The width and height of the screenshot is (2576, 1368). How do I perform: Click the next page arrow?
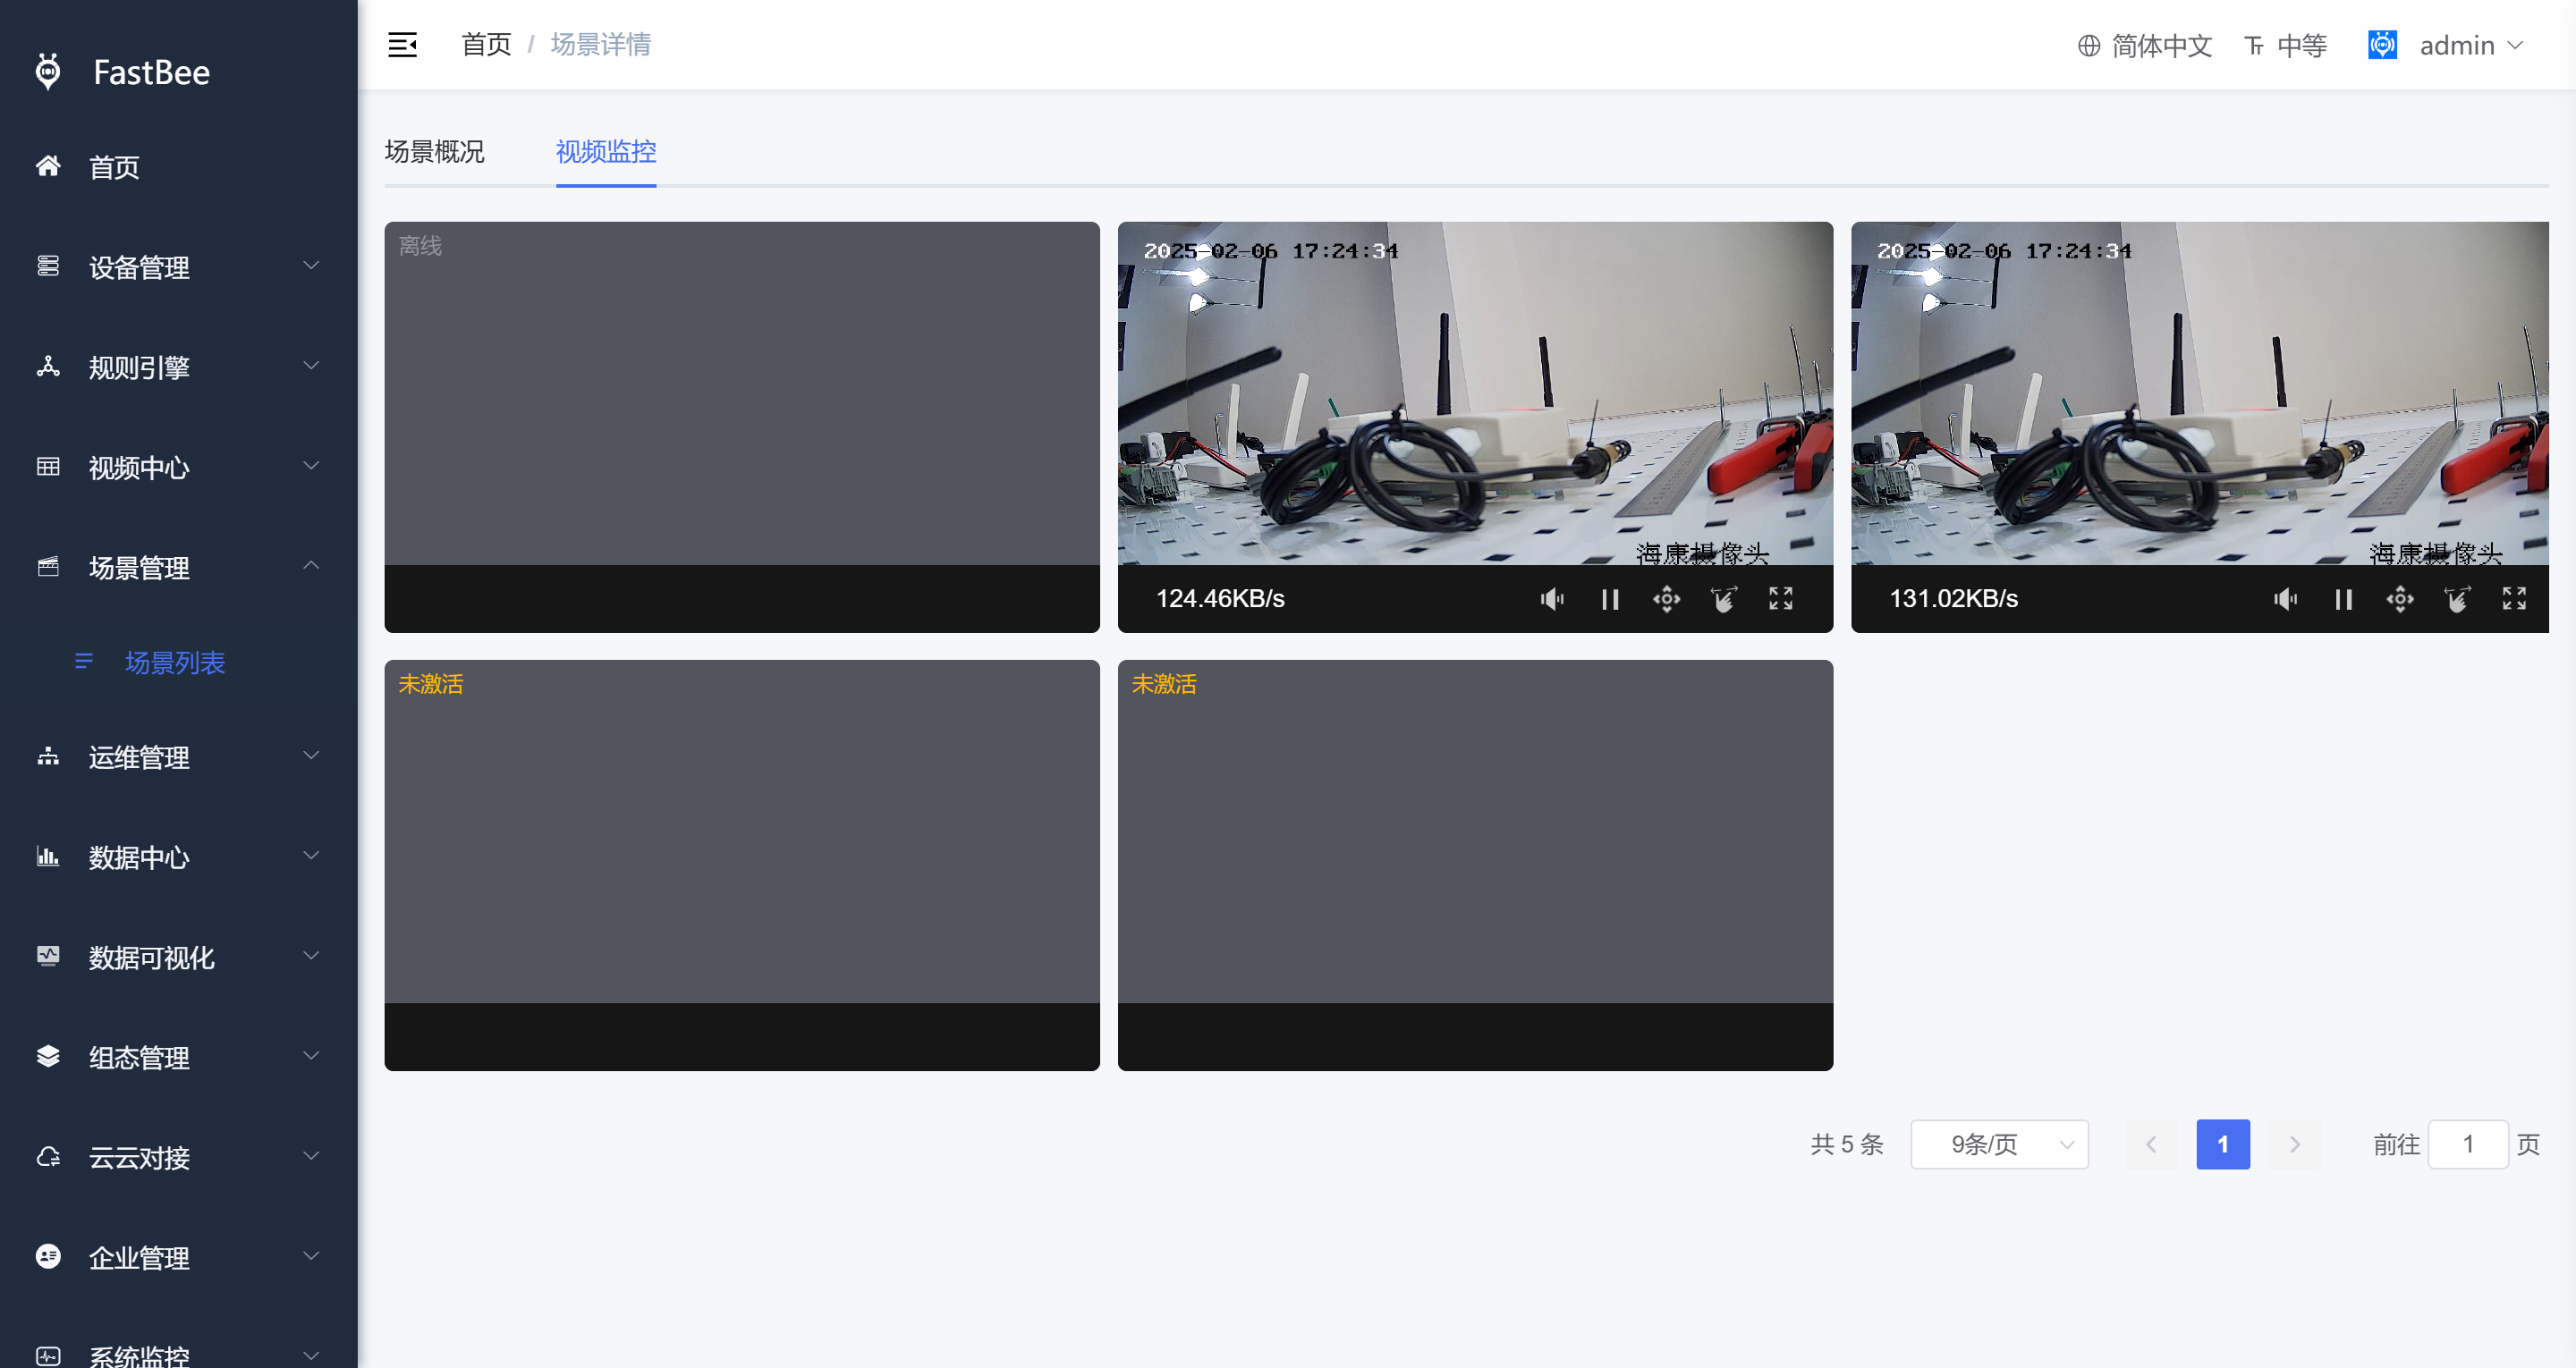2295,1144
